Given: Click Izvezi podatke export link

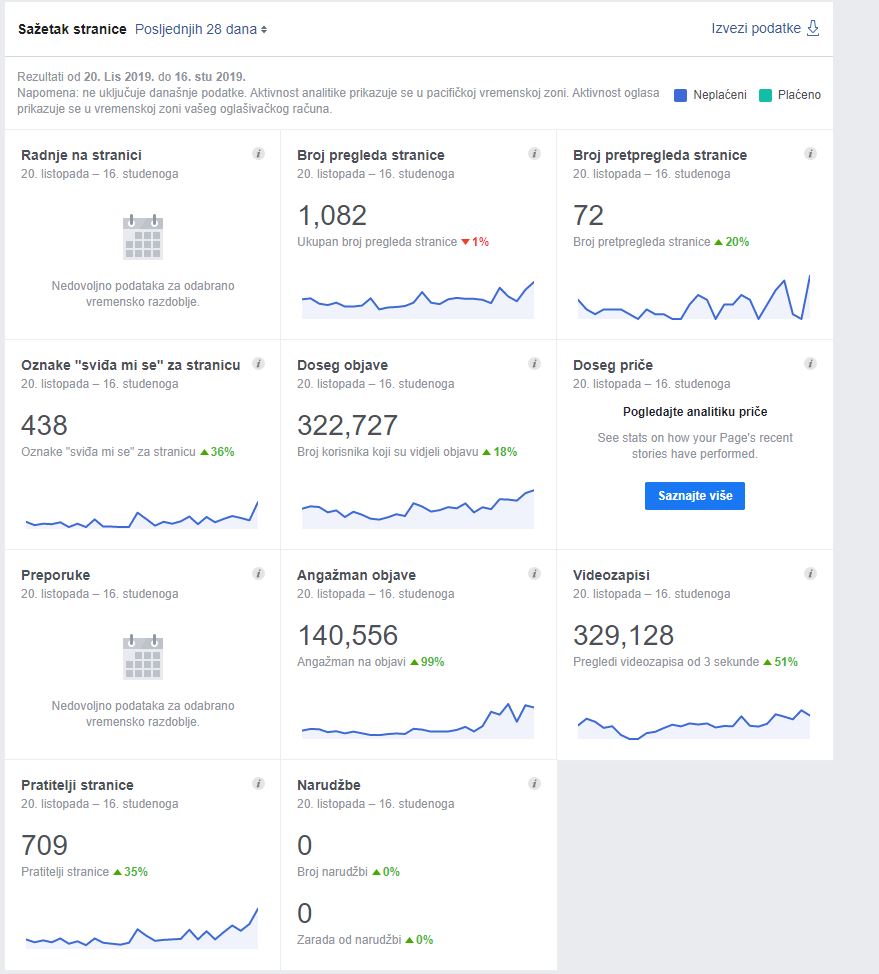Looking at the screenshot, I should point(756,29).
